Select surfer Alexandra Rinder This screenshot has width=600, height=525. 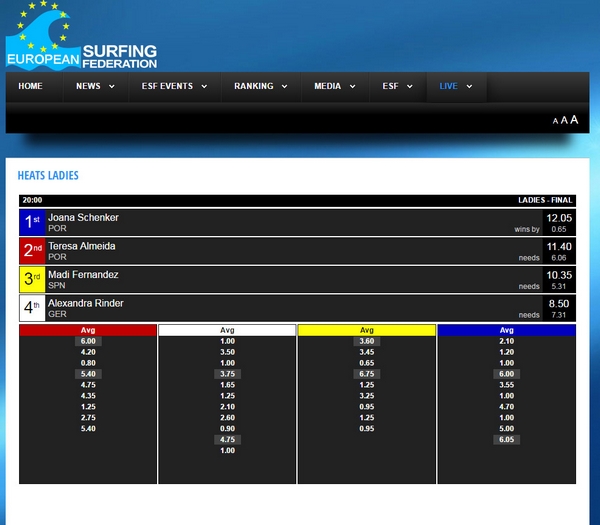pyautogui.click(x=86, y=303)
